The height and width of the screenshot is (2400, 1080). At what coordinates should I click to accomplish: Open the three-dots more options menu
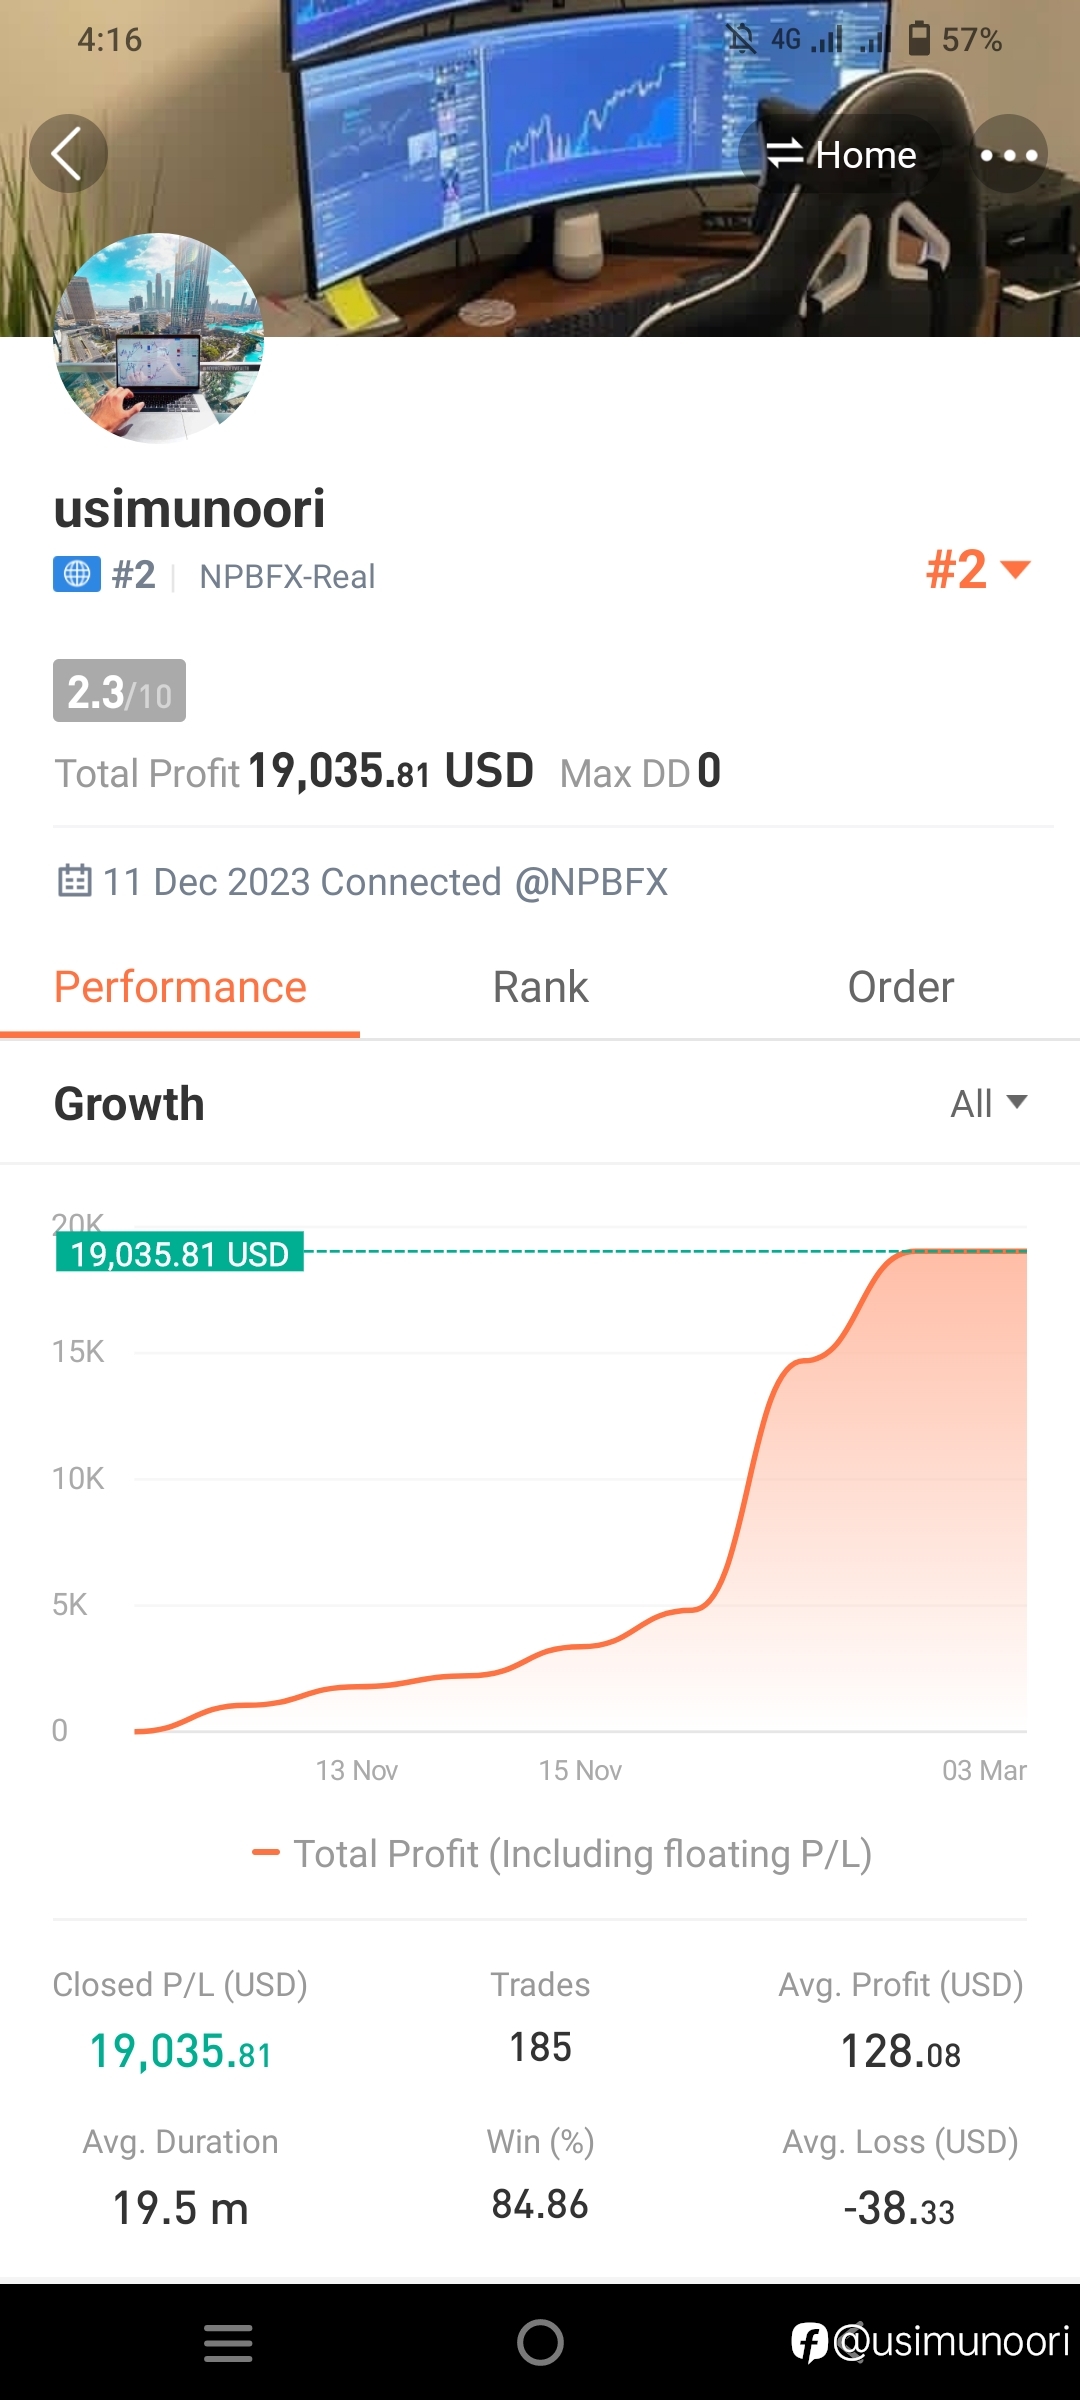[1008, 154]
